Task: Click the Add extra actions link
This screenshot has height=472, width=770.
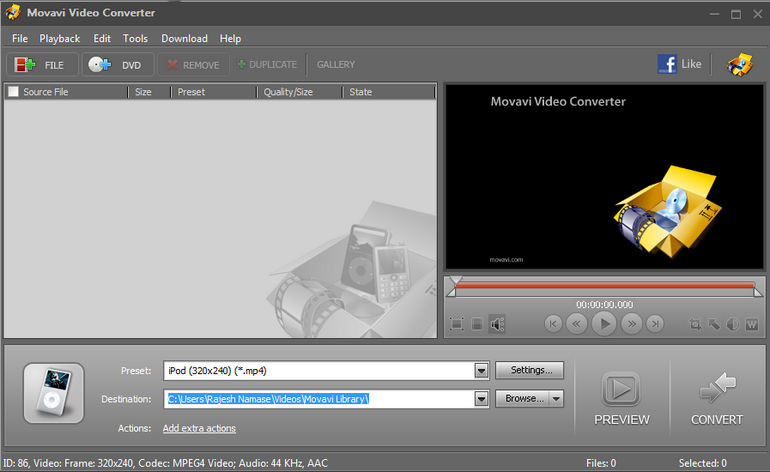Action: tap(199, 428)
